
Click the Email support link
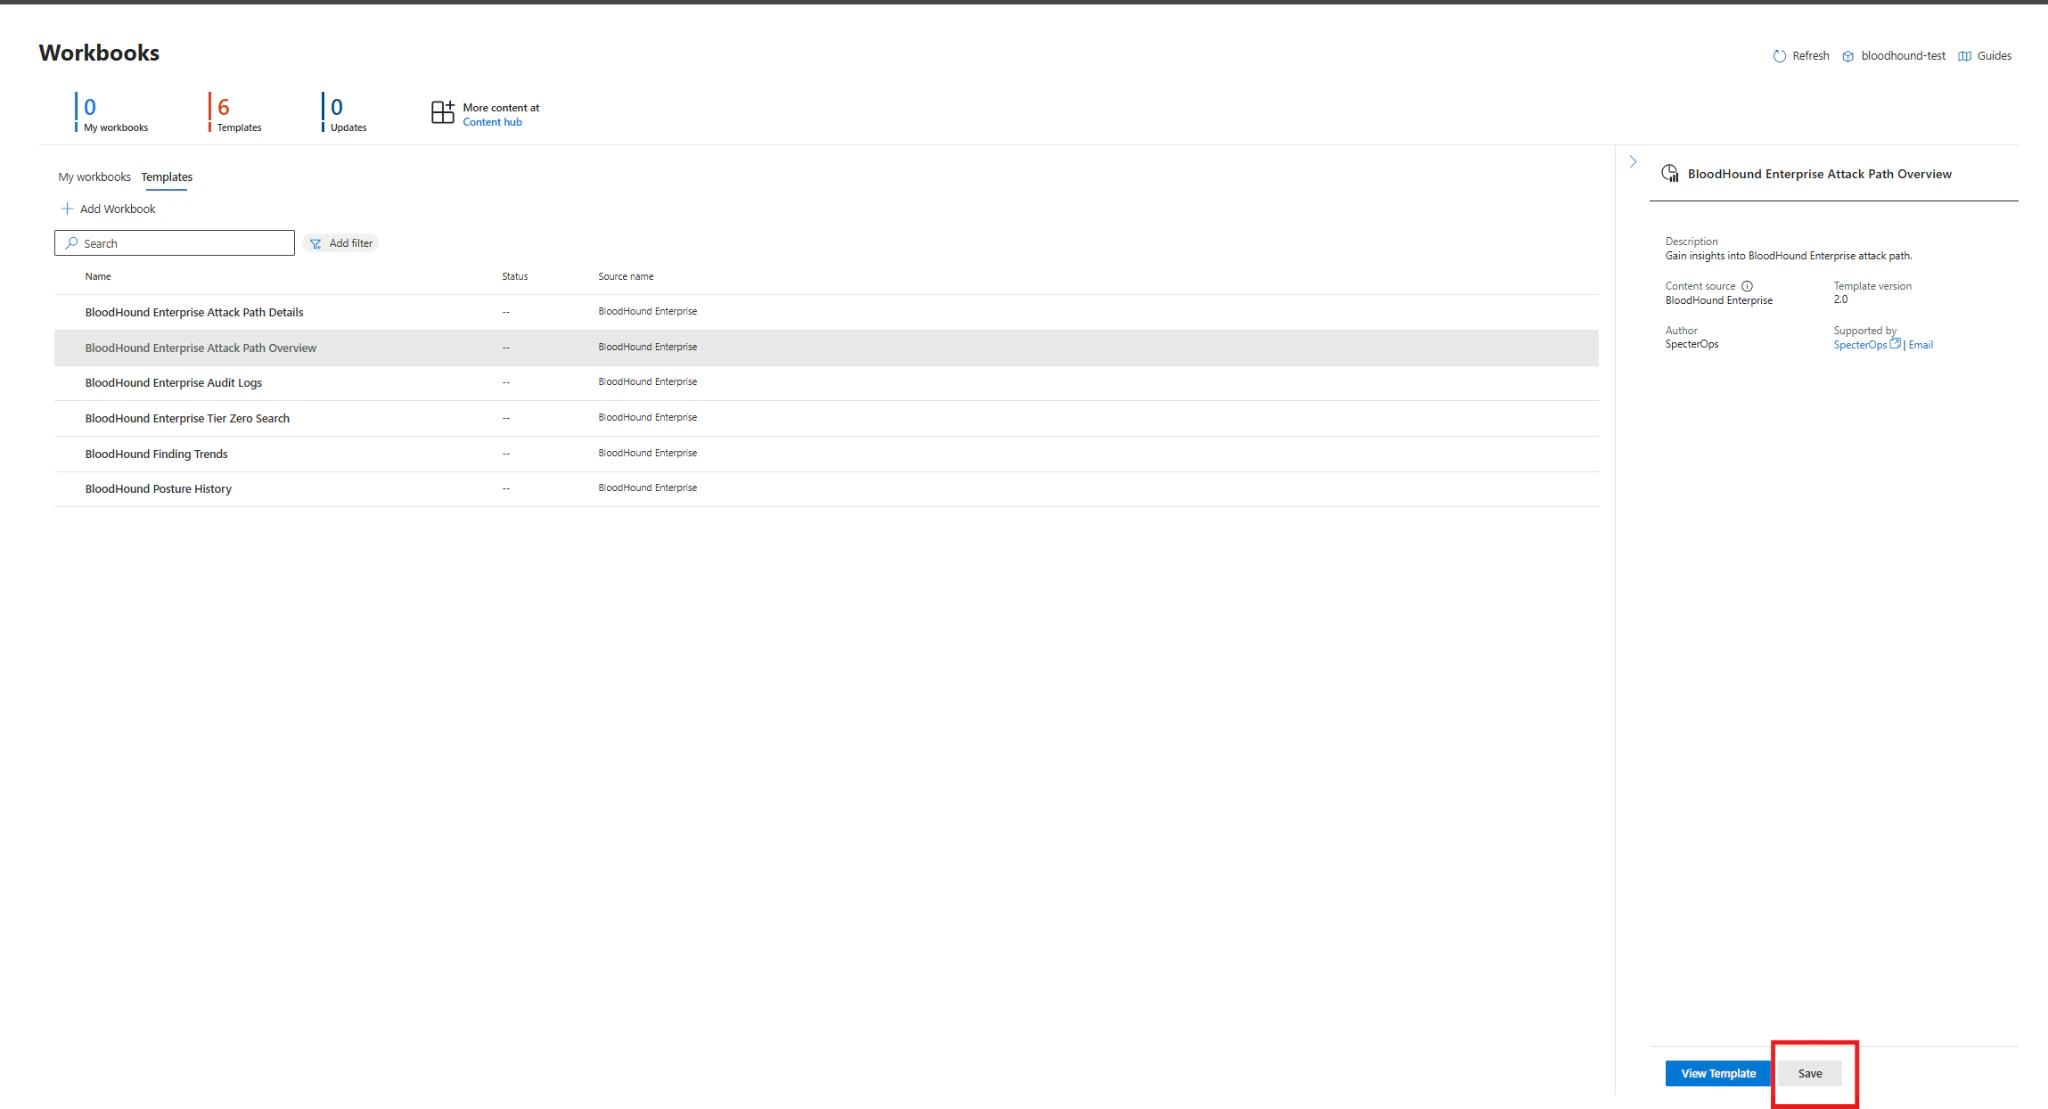(1920, 345)
